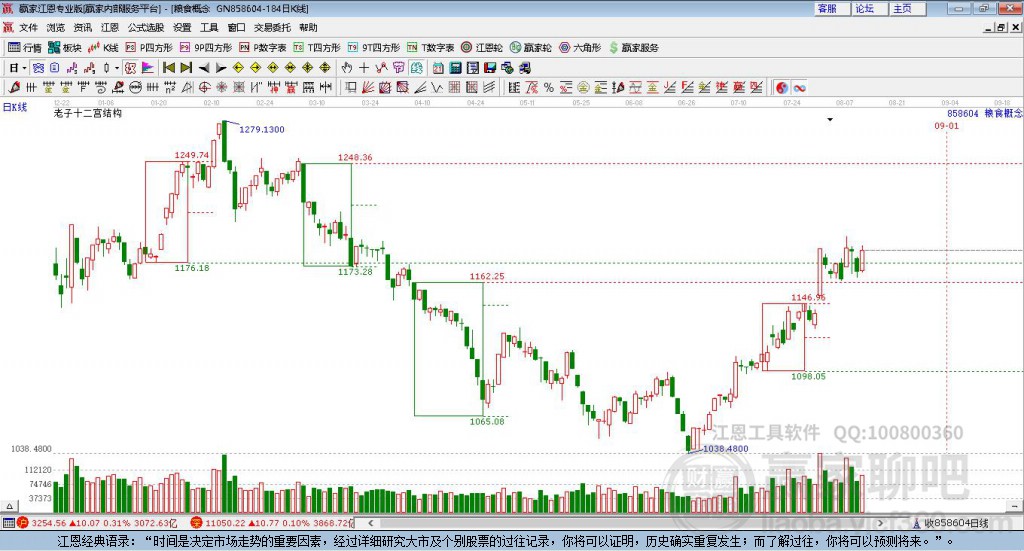The width and height of the screenshot is (1024, 551).
Task: Open the T四方形 tool
Action: (x=317, y=48)
